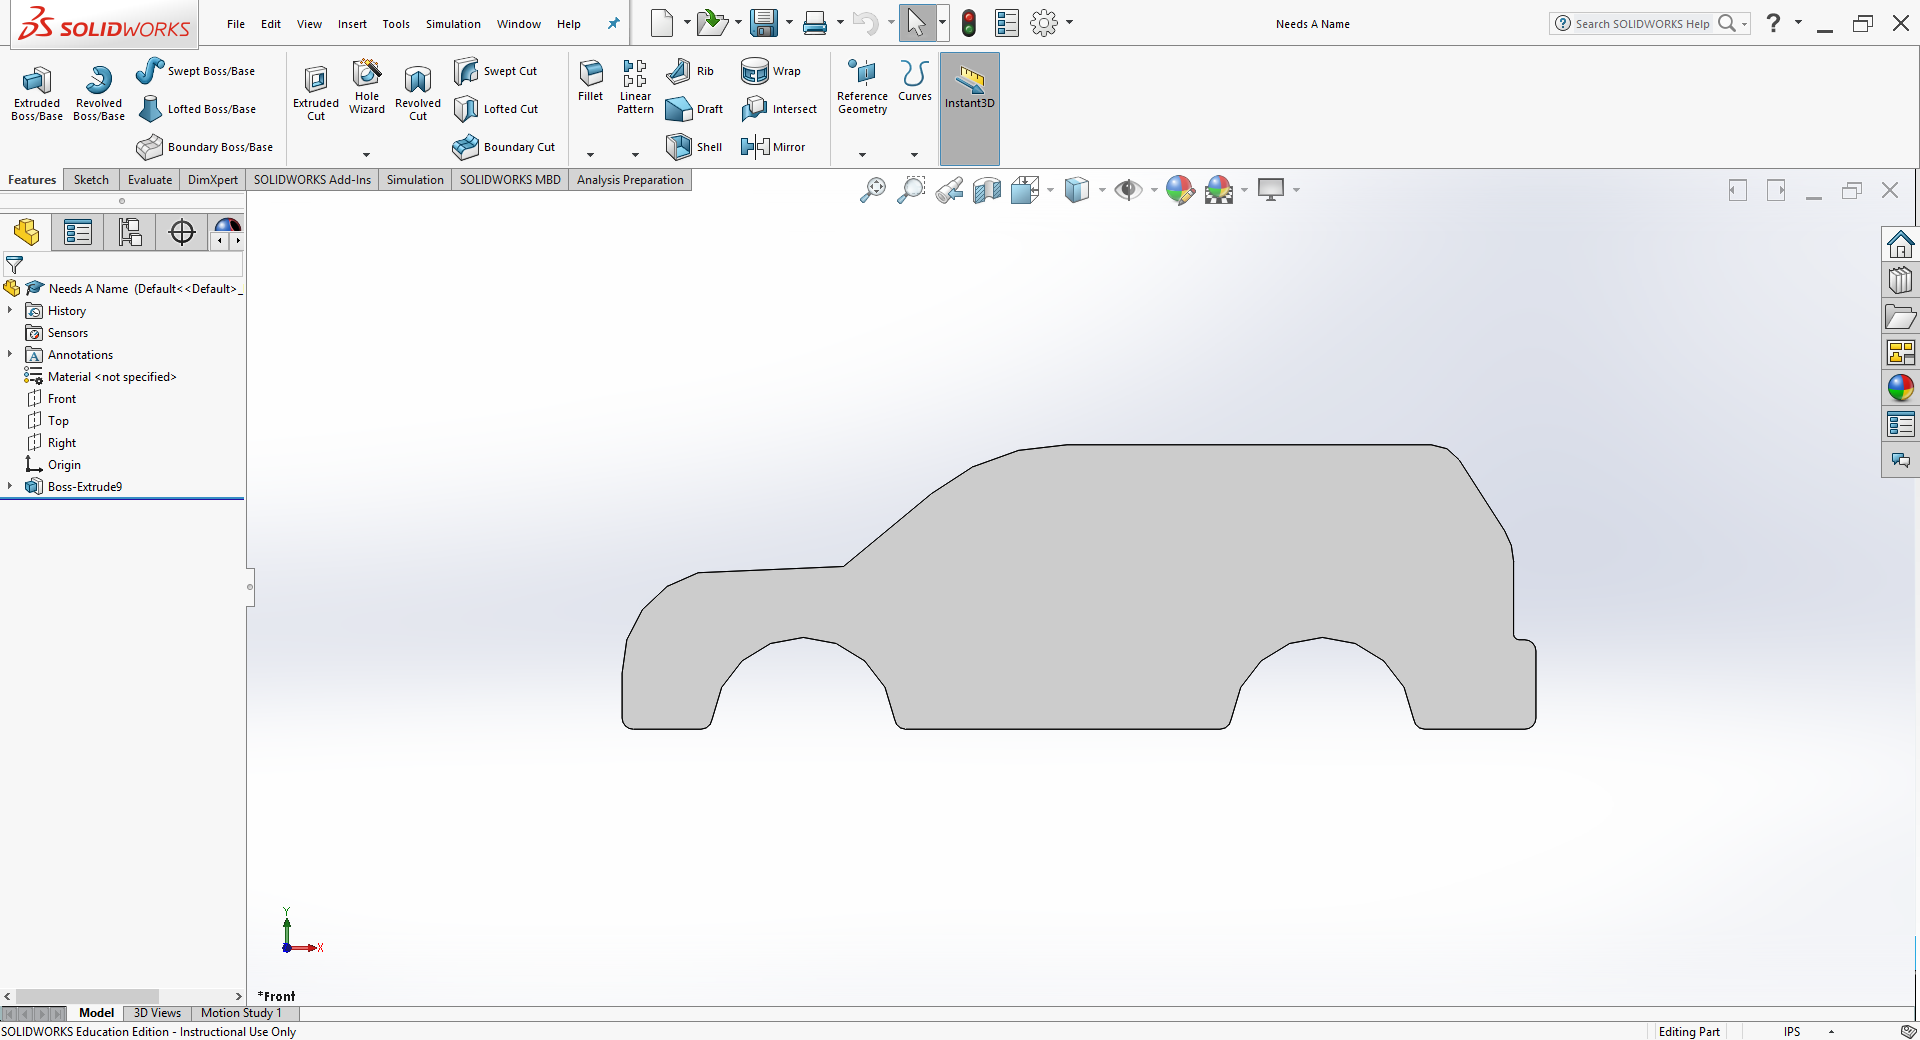Choose the Draft feature
Screen dimensions: 1920x1040
695,109
